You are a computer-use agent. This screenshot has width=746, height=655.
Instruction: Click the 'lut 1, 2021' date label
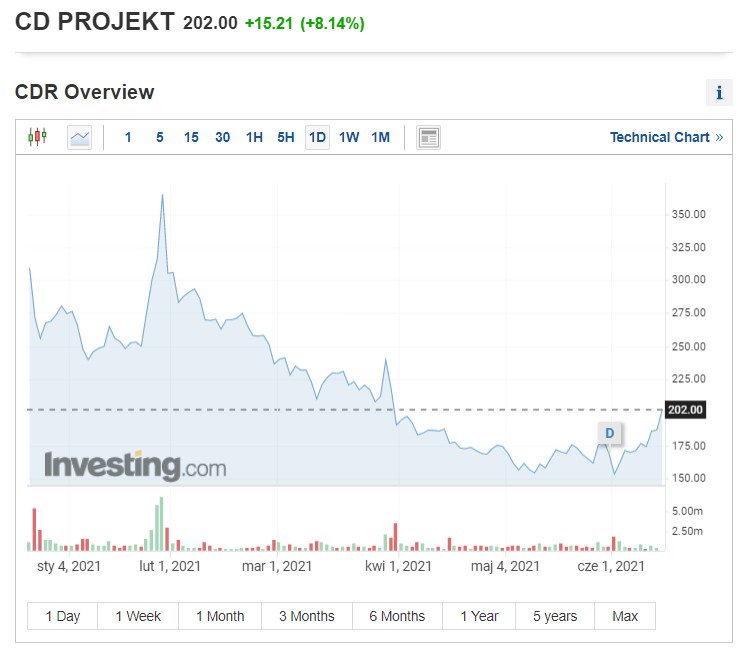pos(170,566)
